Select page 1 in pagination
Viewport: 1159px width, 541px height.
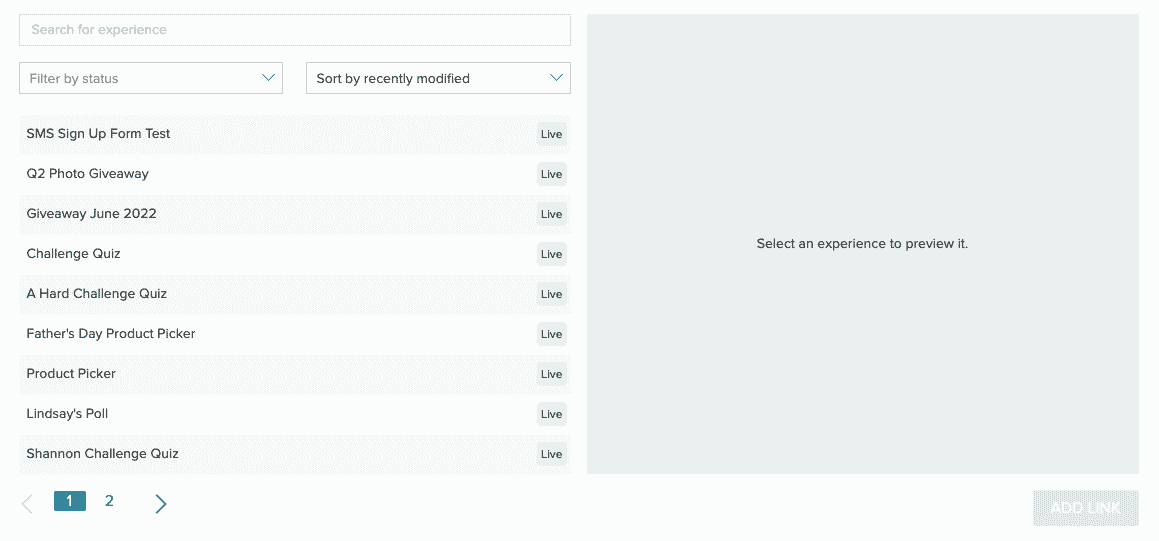coord(69,501)
